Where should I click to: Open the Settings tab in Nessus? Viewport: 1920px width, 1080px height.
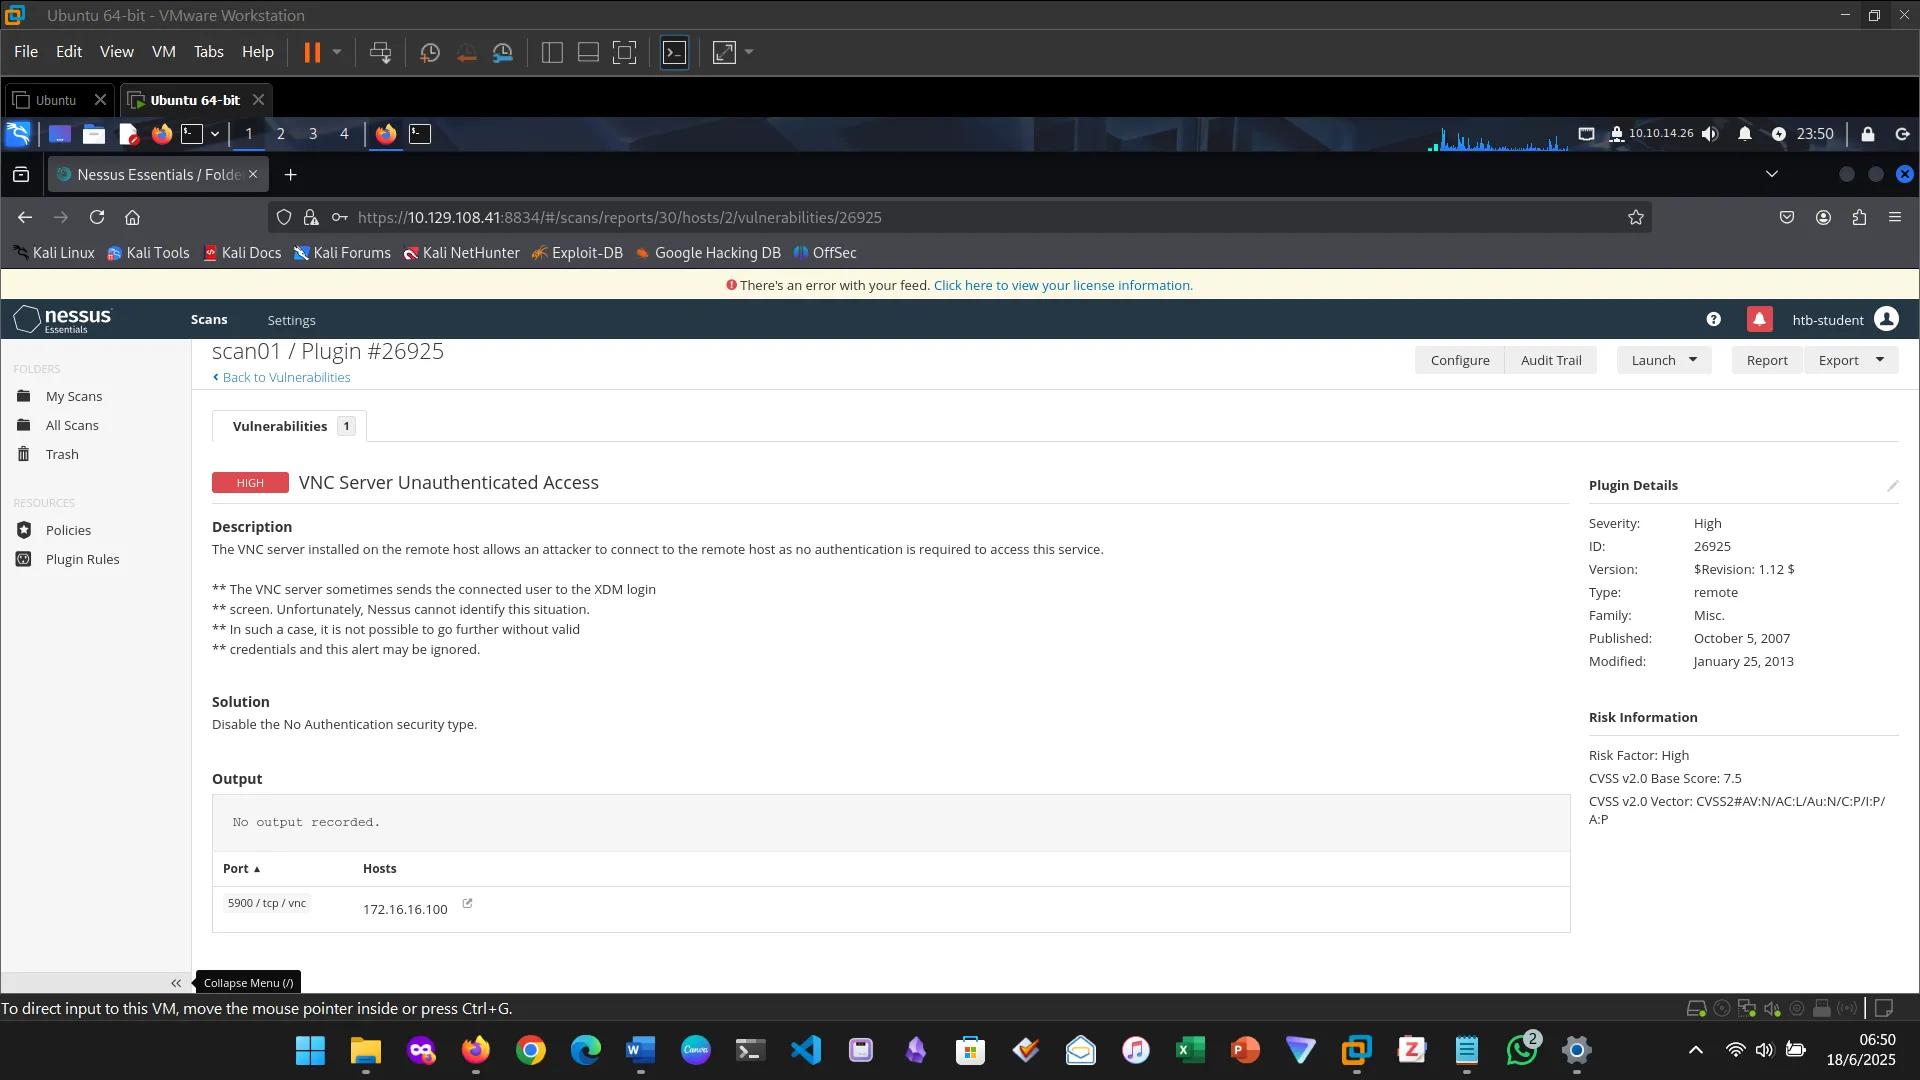(x=291, y=320)
